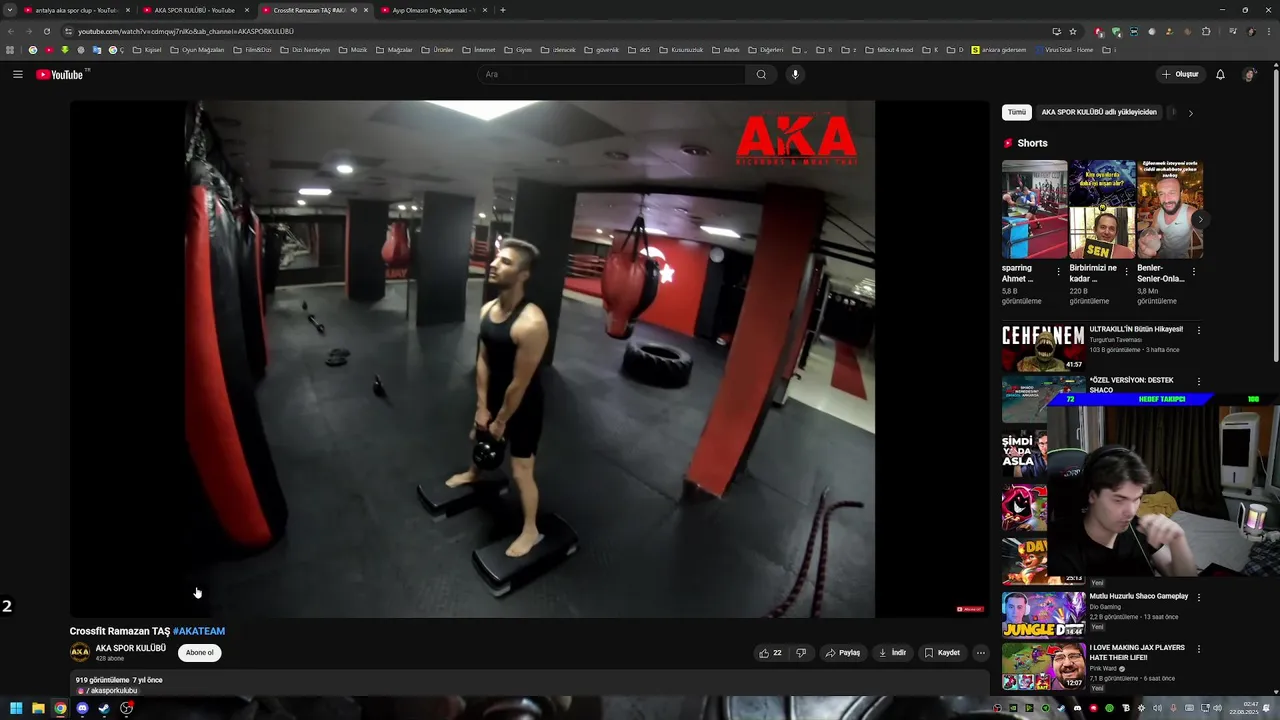This screenshot has width=1280, height=720.
Task: Bookmark this page with star icon
Action: 1073,31
